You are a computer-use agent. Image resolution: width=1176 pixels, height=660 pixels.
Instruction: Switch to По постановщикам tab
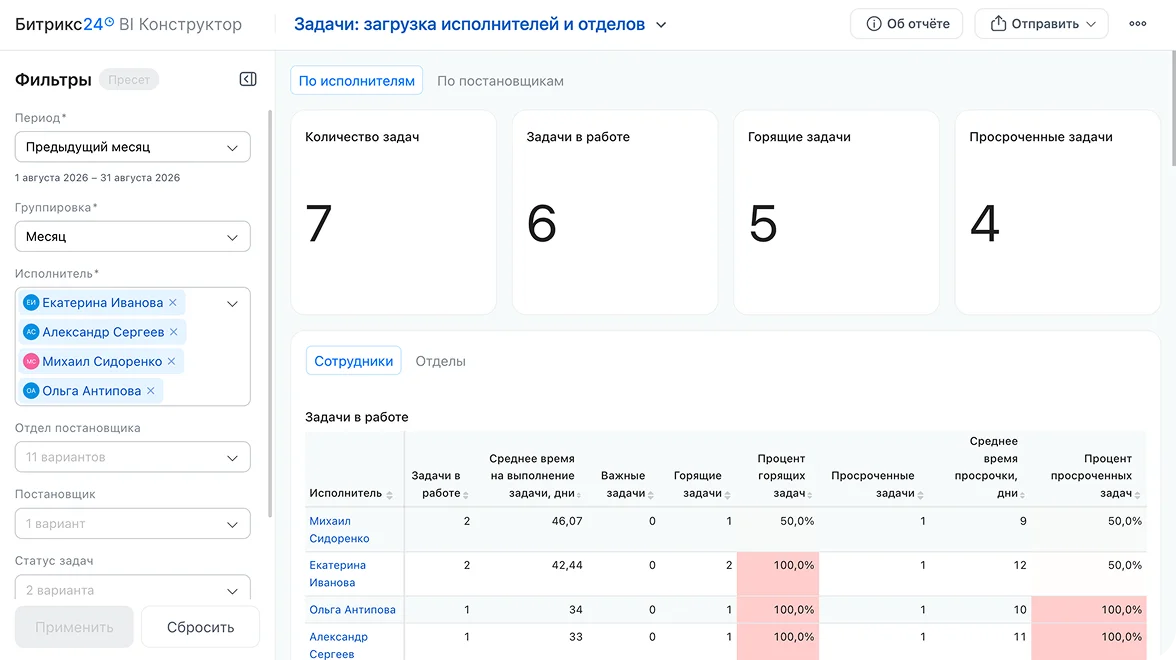(x=500, y=81)
